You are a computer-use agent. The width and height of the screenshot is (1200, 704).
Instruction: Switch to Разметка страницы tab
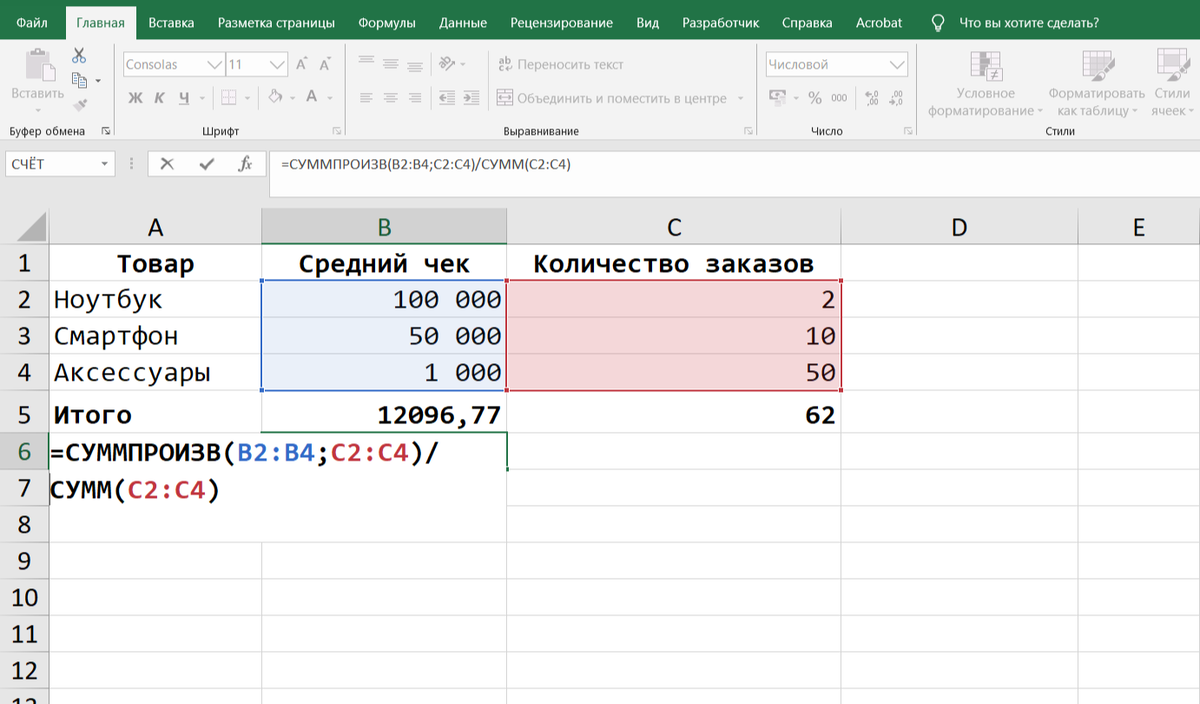(x=276, y=22)
